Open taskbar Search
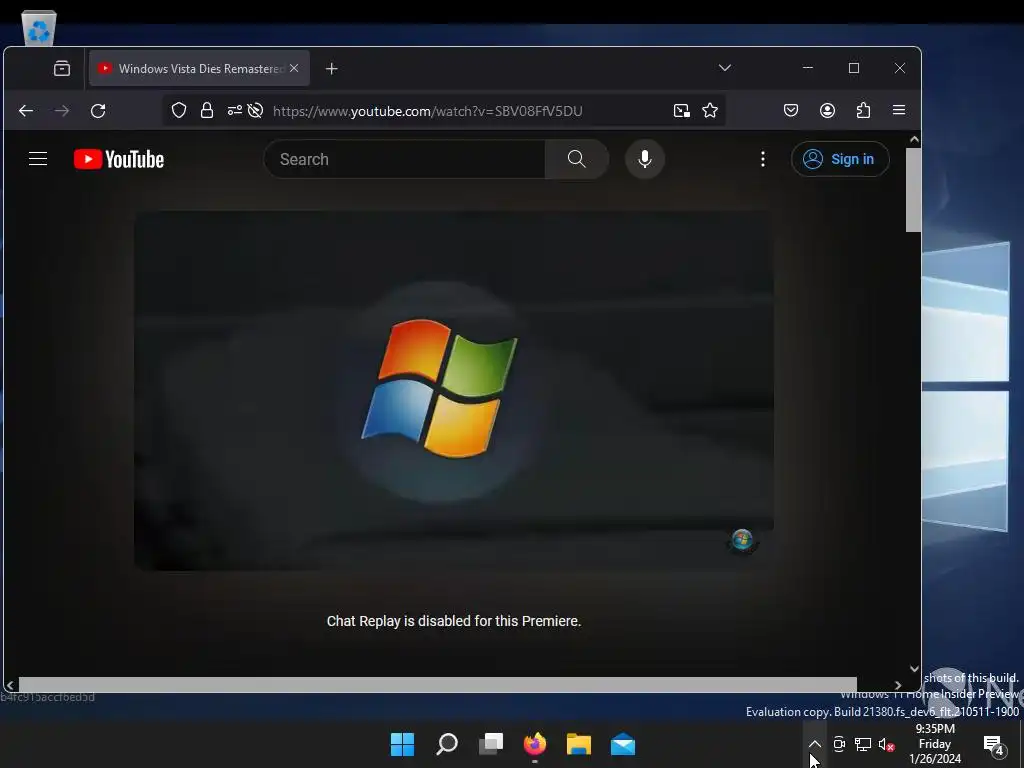 (447, 744)
